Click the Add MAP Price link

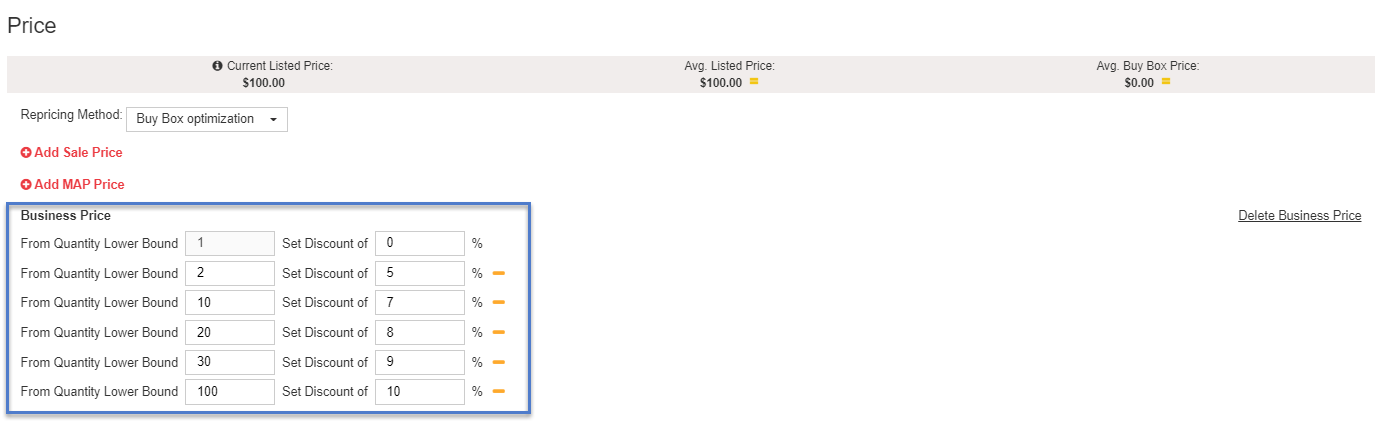pos(73,185)
